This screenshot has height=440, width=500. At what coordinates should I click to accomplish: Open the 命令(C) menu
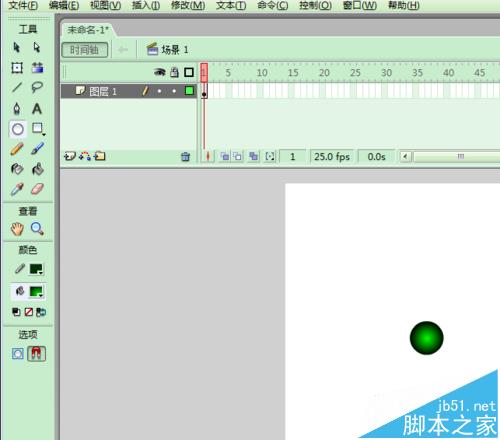pos(273,5)
